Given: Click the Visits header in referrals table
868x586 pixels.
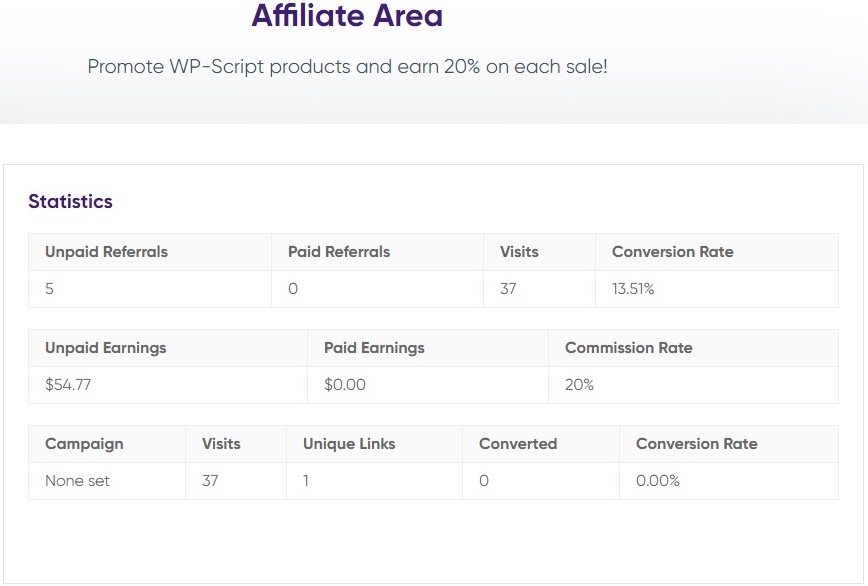Looking at the screenshot, I should click(x=519, y=252).
